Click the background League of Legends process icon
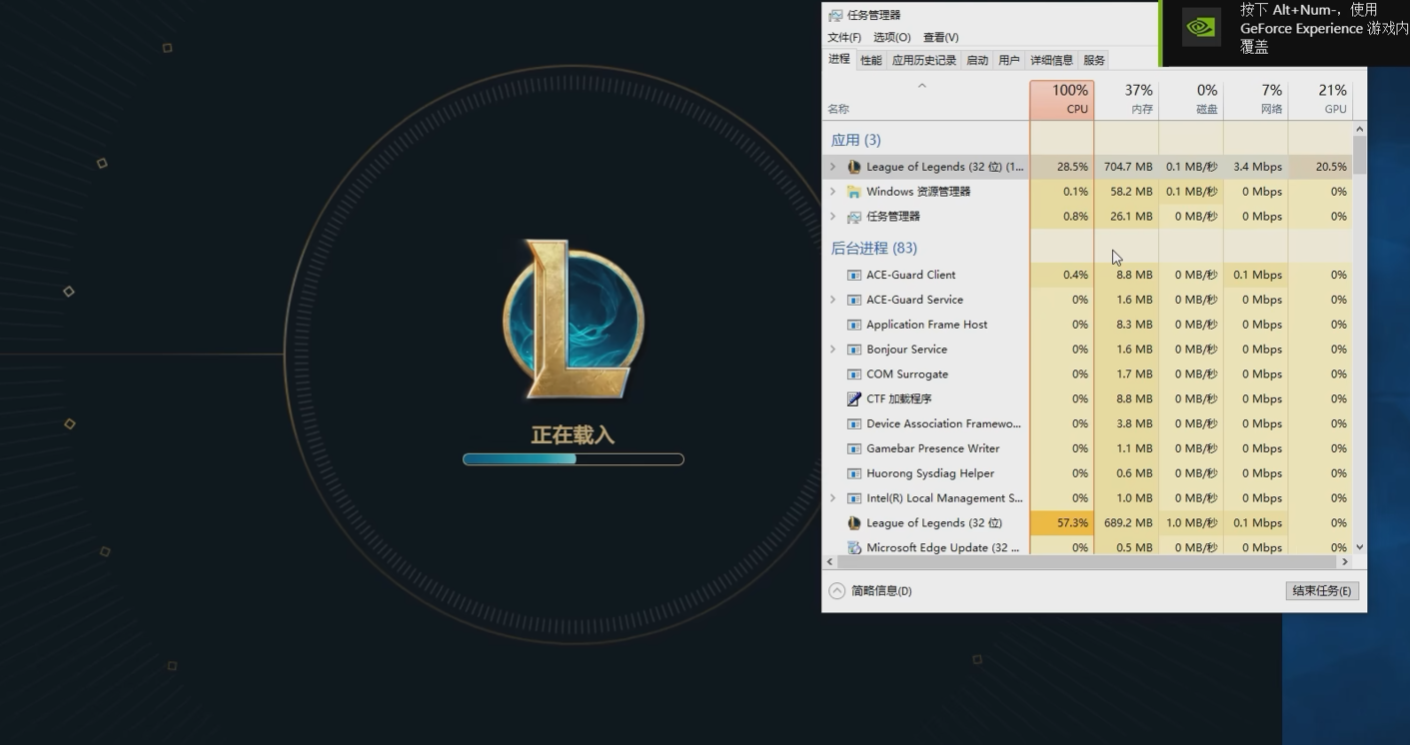Image resolution: width=1410 pixels, height=745 pixels. tap(854, 523)
